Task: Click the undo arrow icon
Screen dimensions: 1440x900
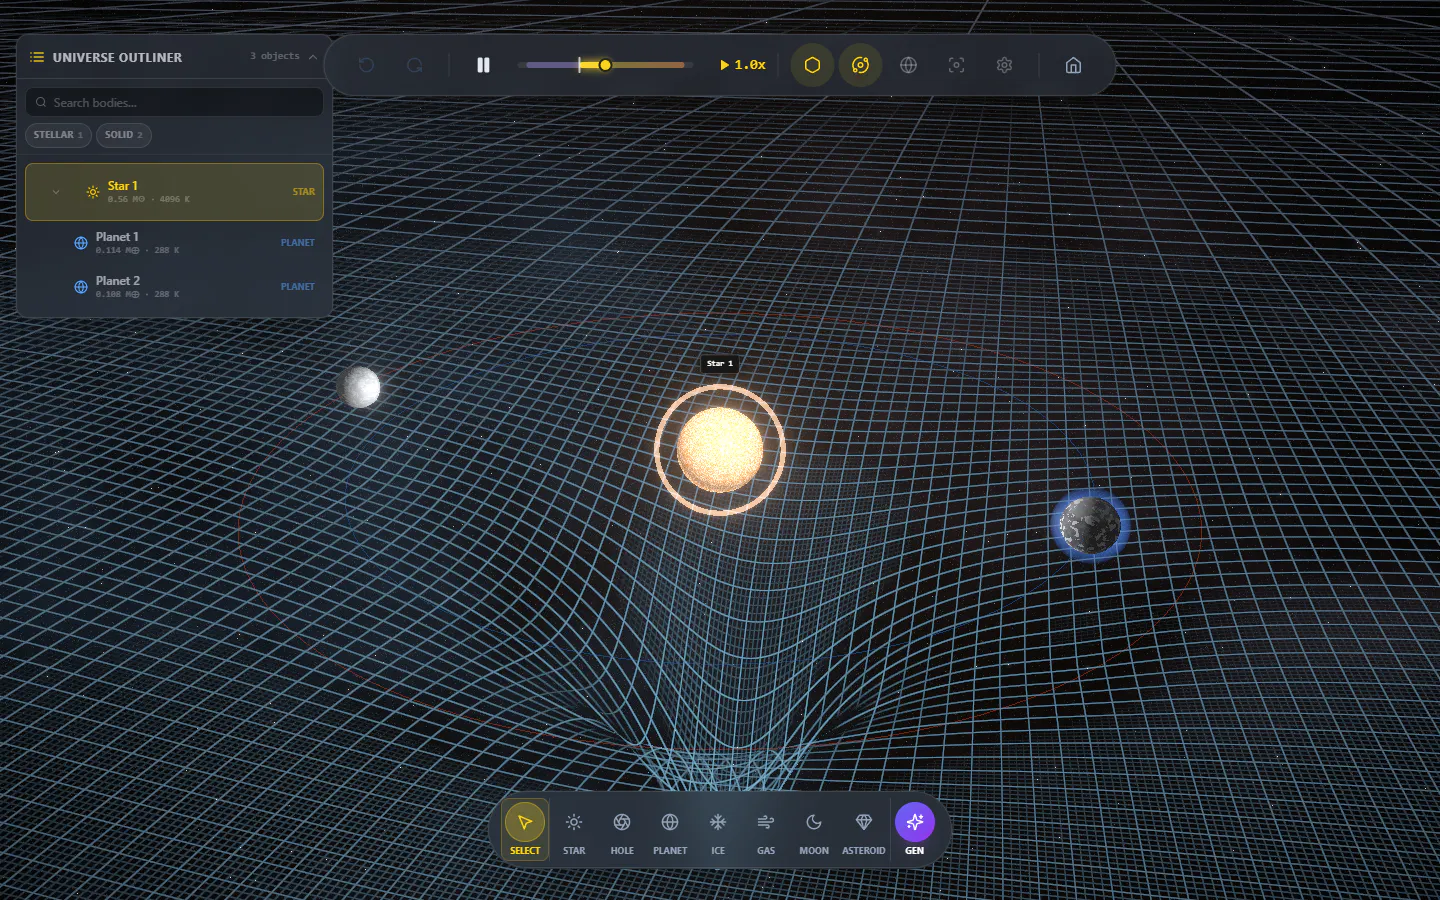Action: point(366,65)
